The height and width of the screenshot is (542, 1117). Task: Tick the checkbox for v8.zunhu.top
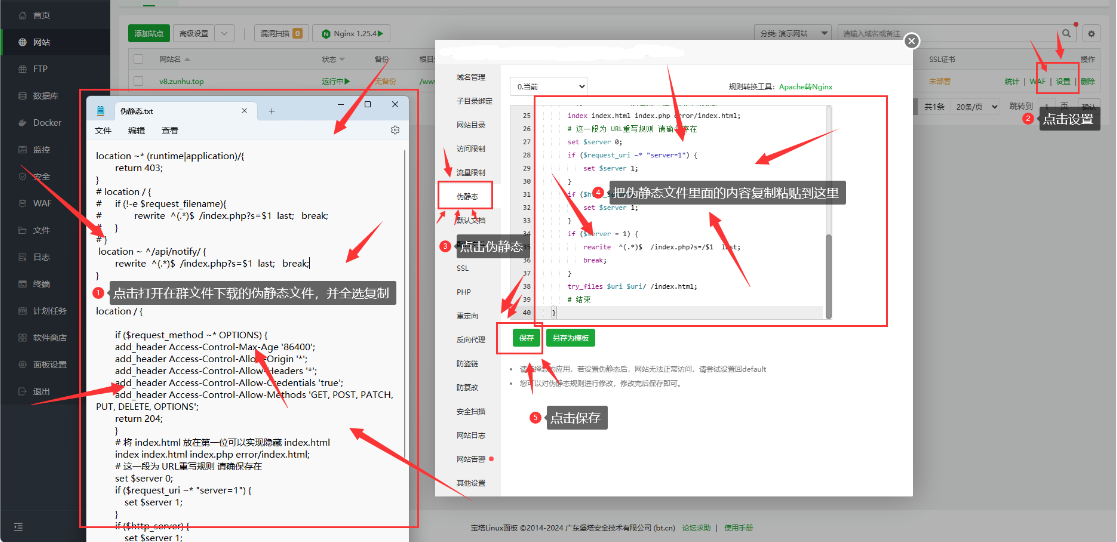[x=138, y=80]
